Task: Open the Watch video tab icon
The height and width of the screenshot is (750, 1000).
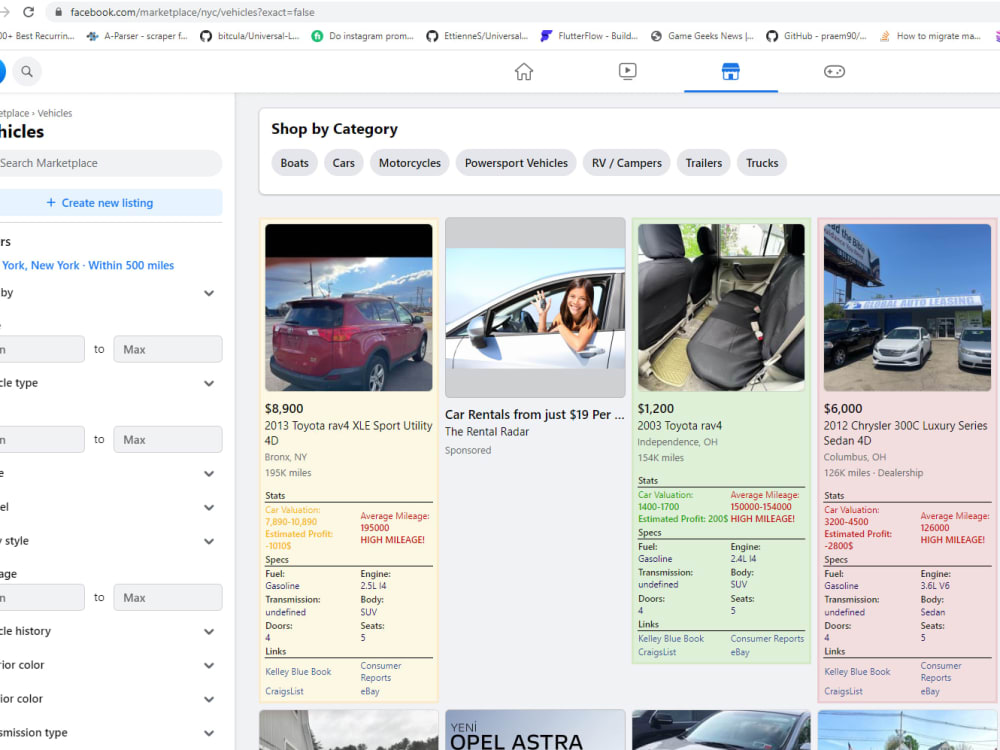Action: pyautogui.click(x=628, y=71)
